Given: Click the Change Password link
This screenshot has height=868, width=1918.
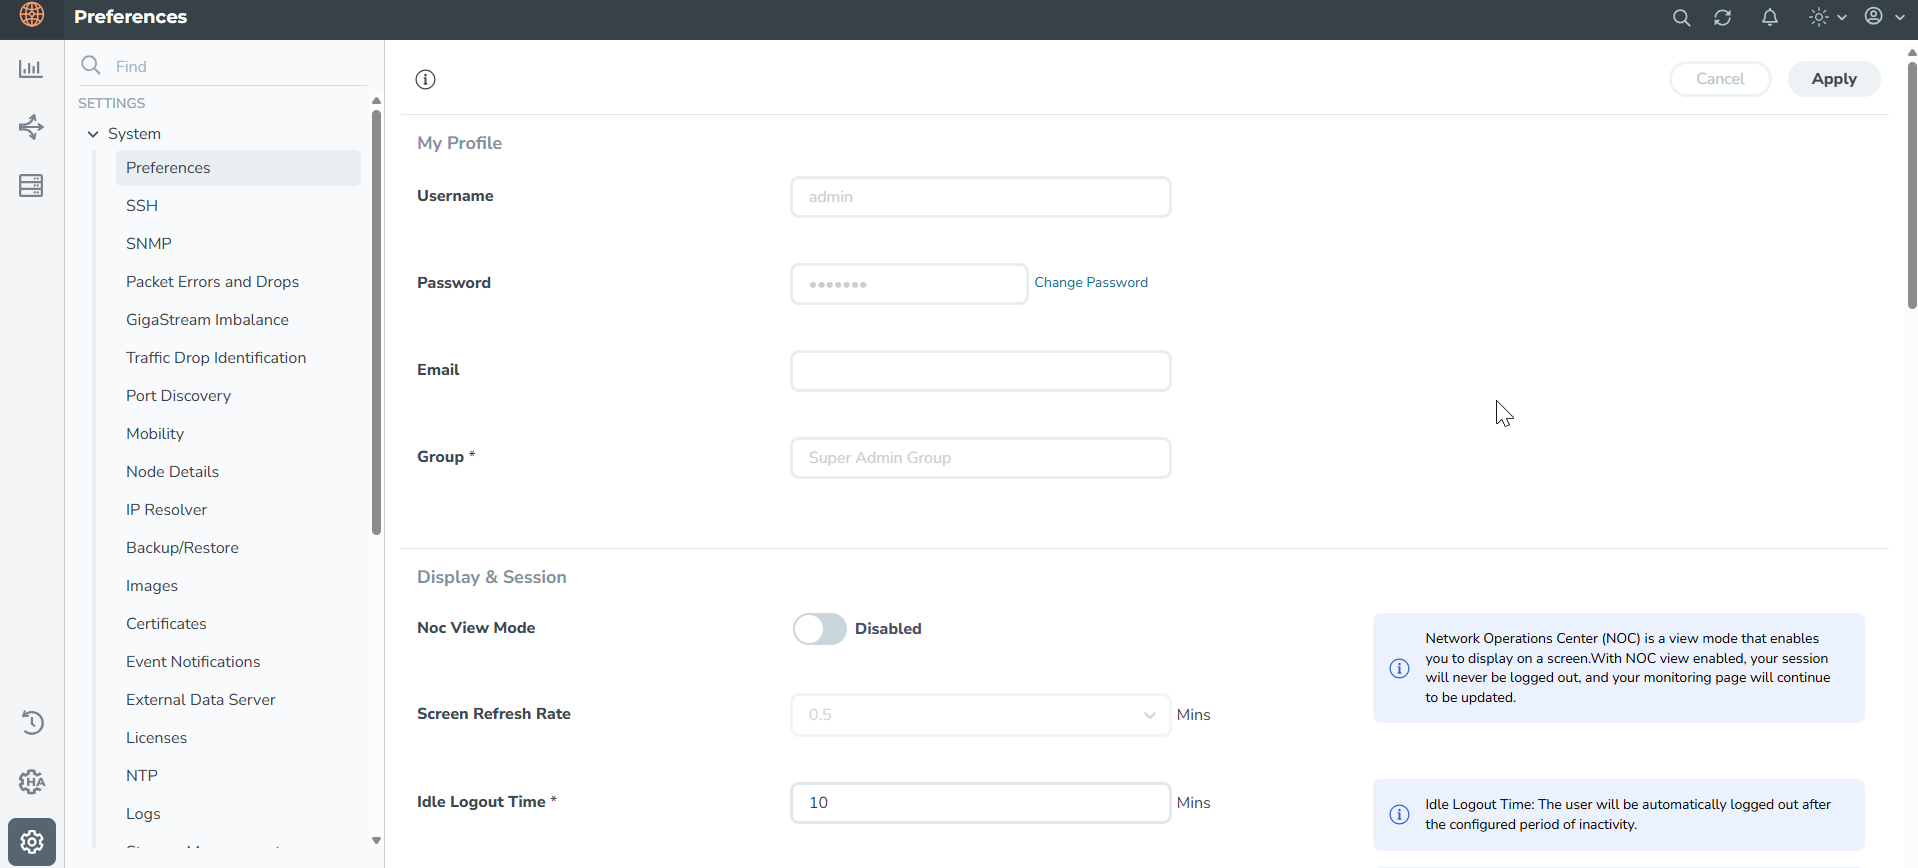Looking at the screenshot, I should pos(1090,283).
